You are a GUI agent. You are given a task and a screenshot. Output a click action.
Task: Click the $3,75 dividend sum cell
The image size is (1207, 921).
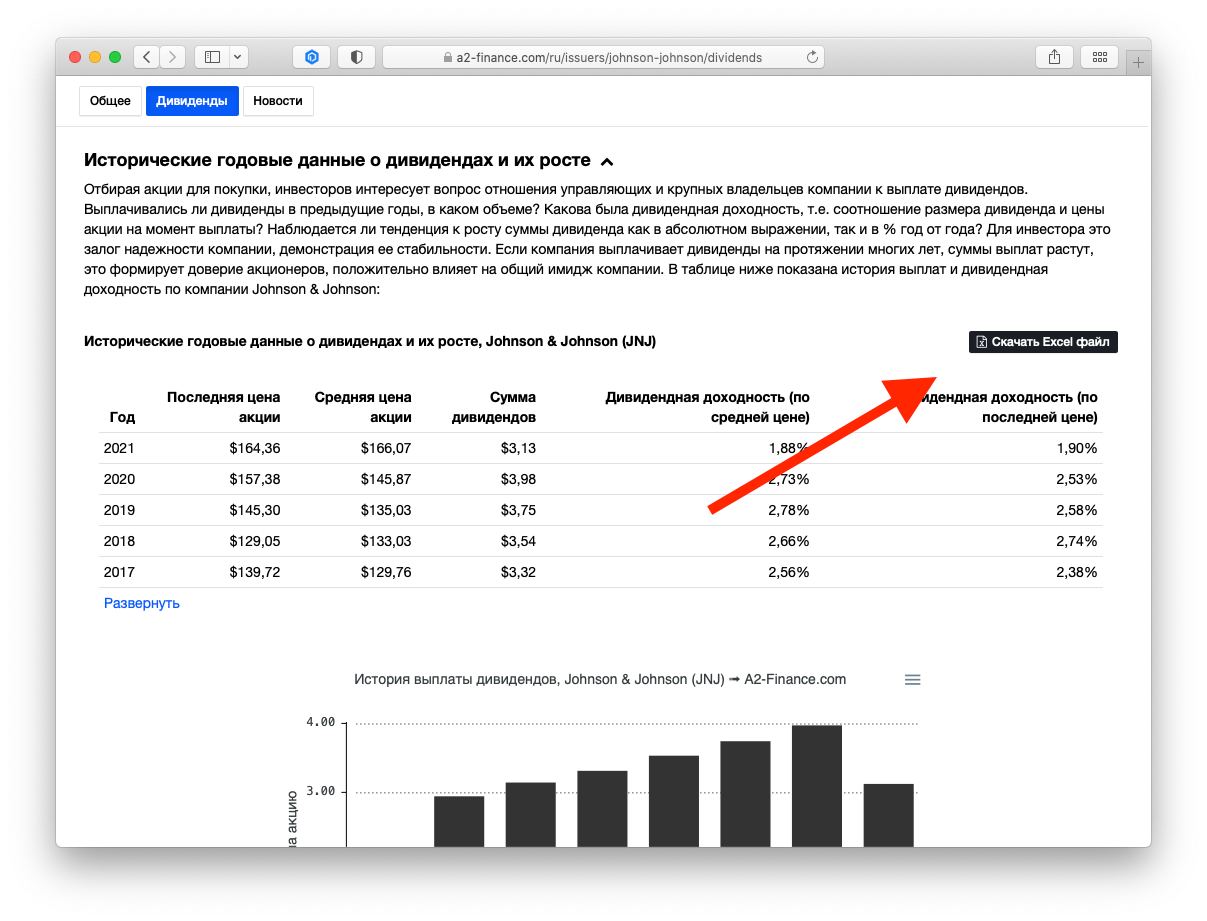518,510
